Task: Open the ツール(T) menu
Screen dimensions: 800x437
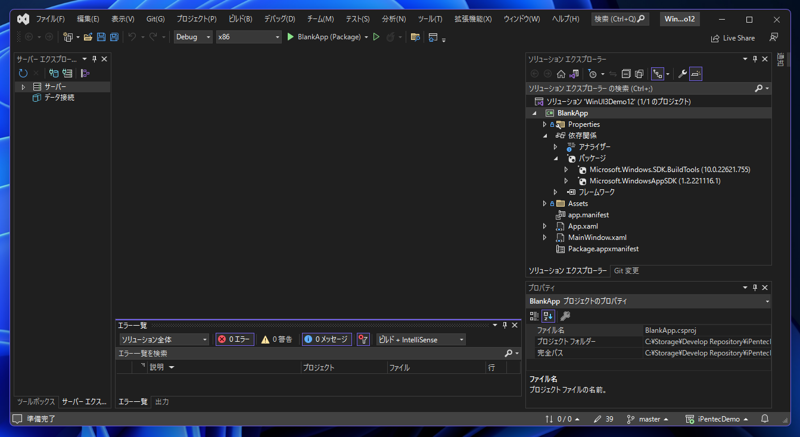Action: pos(430,19)
